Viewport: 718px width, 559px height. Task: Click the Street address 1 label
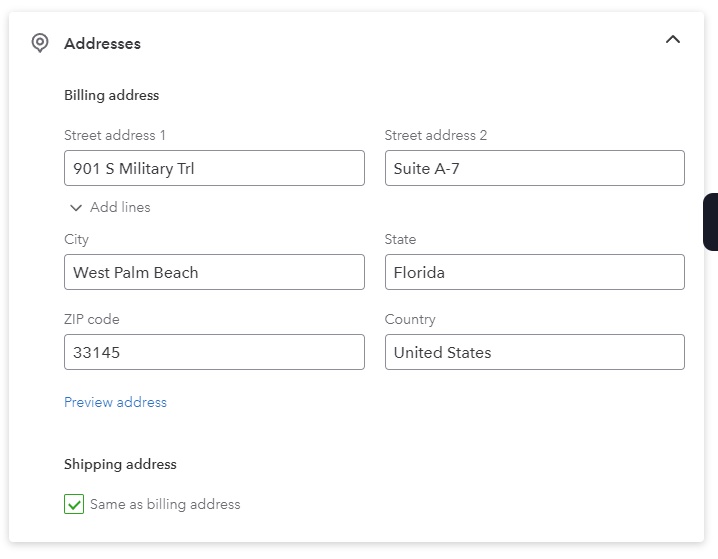(114, 135)
